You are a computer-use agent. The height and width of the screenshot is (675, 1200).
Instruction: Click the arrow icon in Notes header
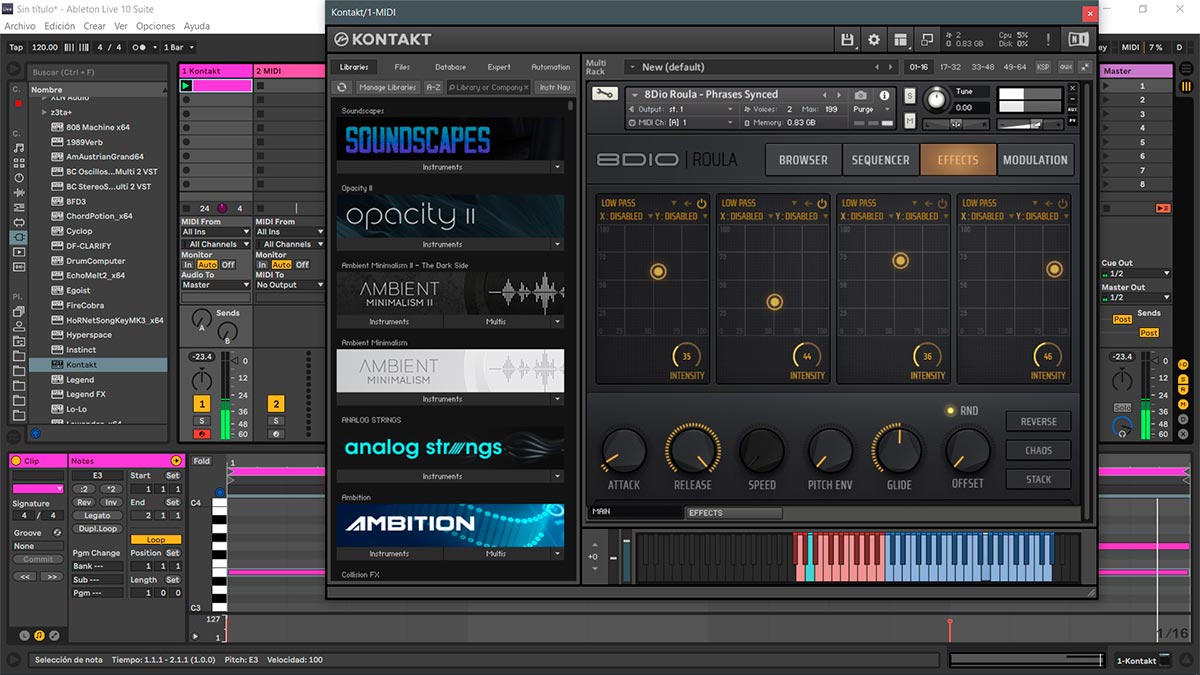click(176, 460)
